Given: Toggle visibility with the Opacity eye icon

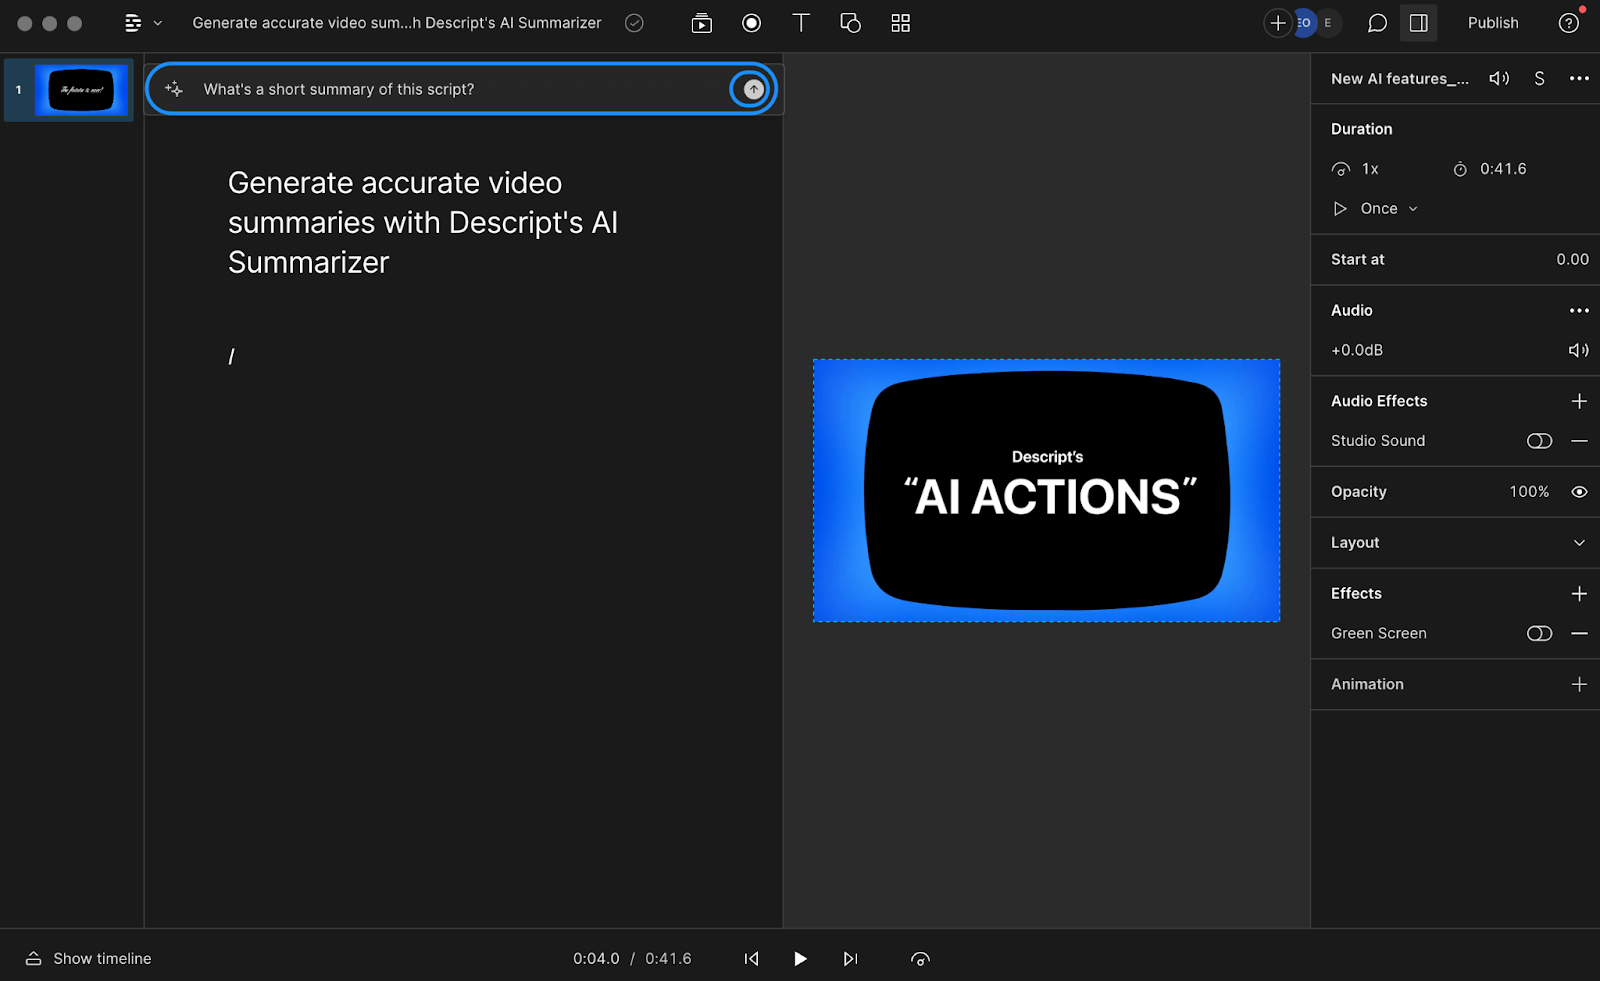Looking at the screenshot, I should (1579, 491).
